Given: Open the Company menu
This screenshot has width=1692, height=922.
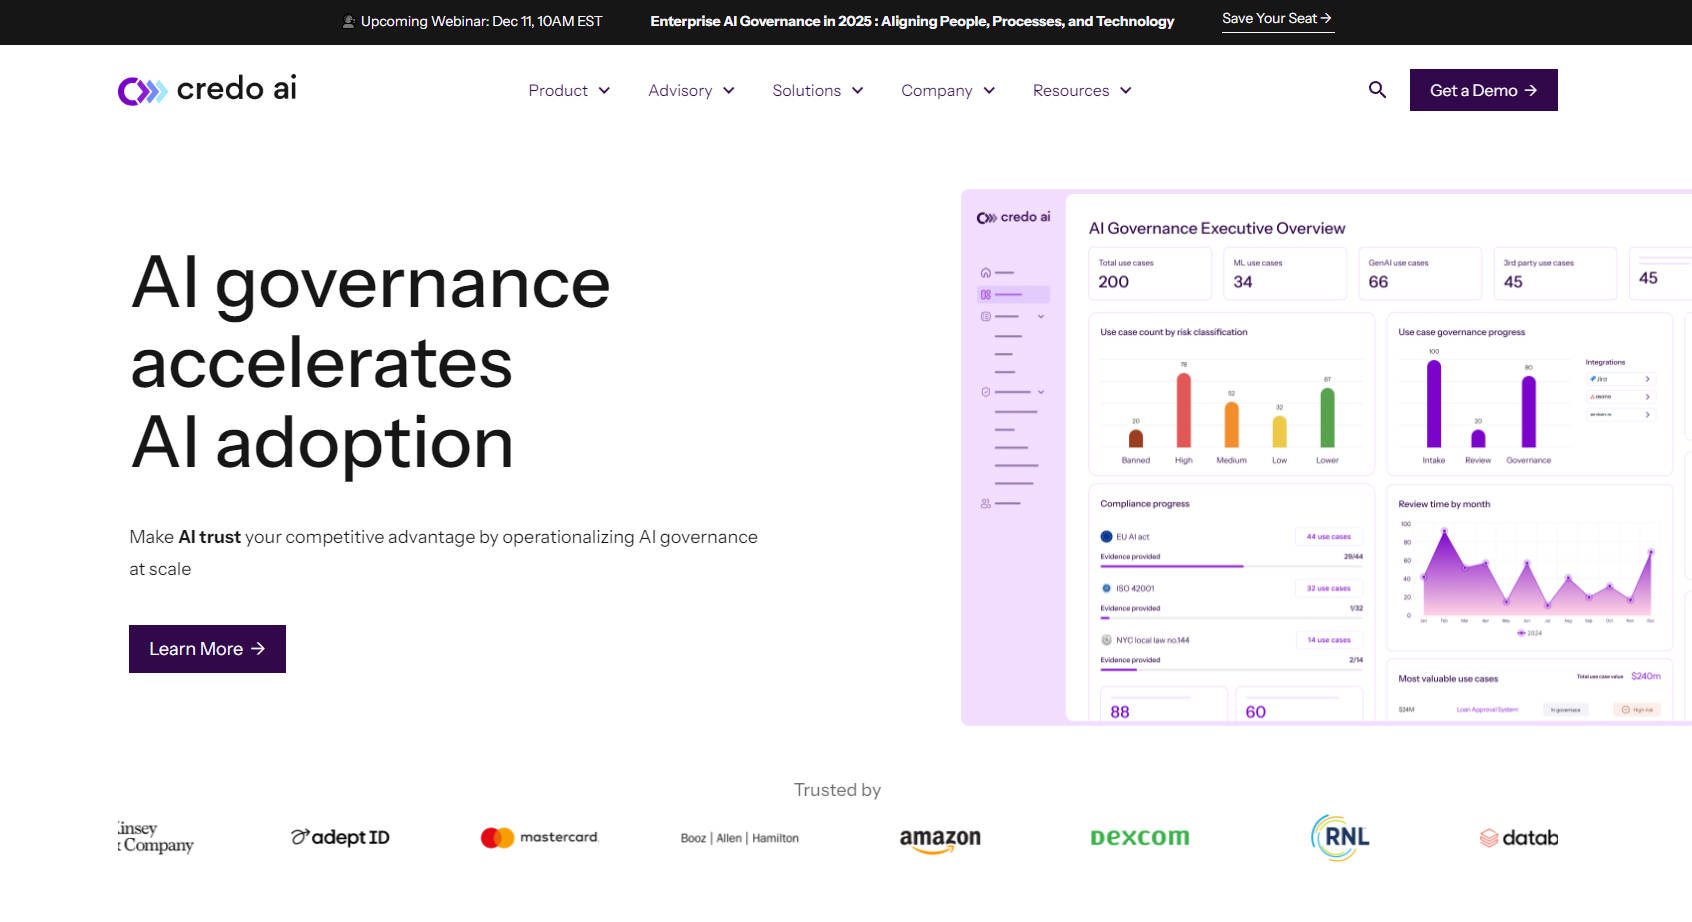Looking at the screenshot, I should pyautogui.click(x=947, y=91).
